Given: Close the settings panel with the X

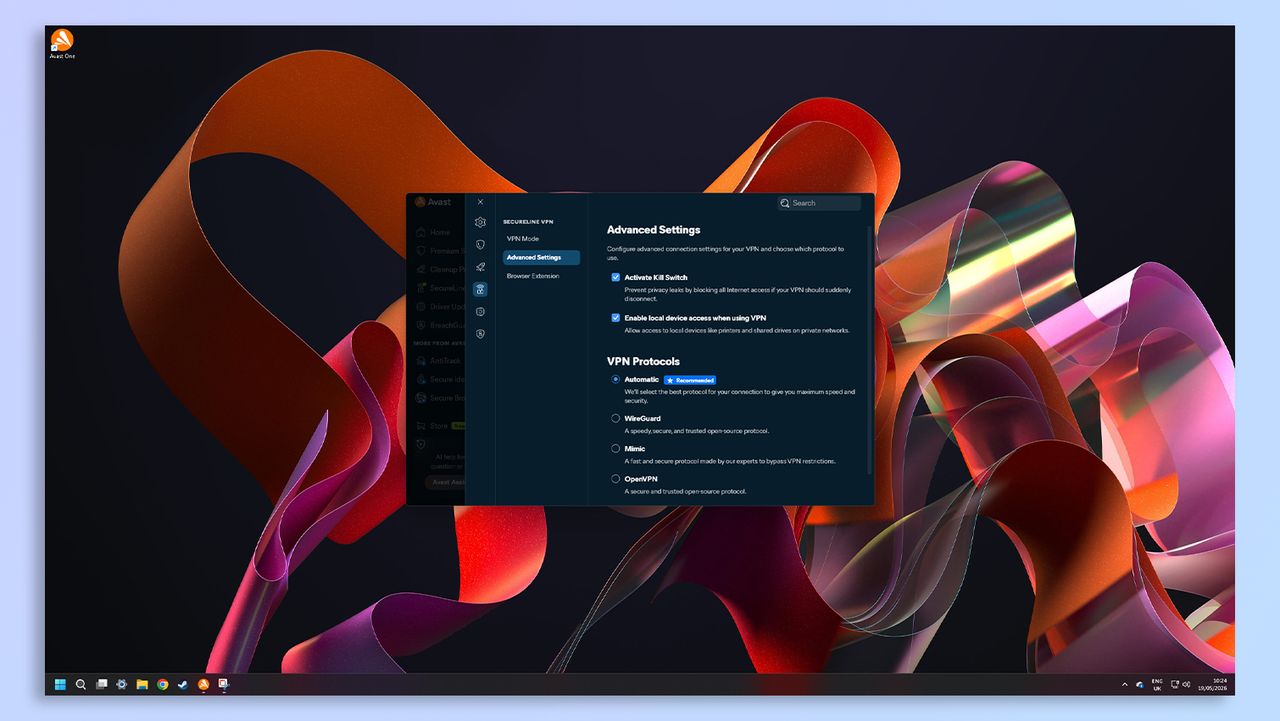Looking at the screenshot, I should pyautogui.click(x=480, y=202).
